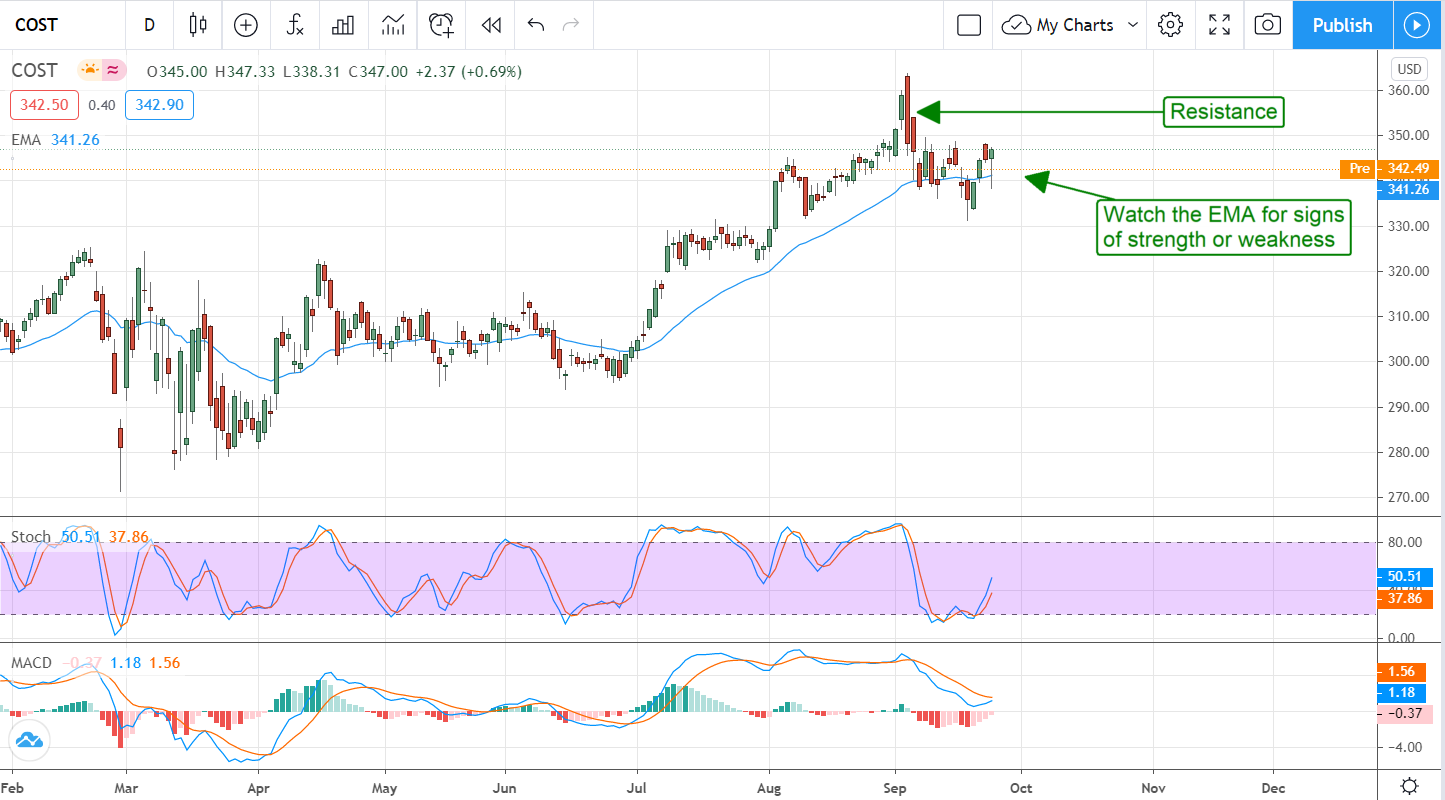Open price scale settings gear at bottom right

pos(1409,785)
